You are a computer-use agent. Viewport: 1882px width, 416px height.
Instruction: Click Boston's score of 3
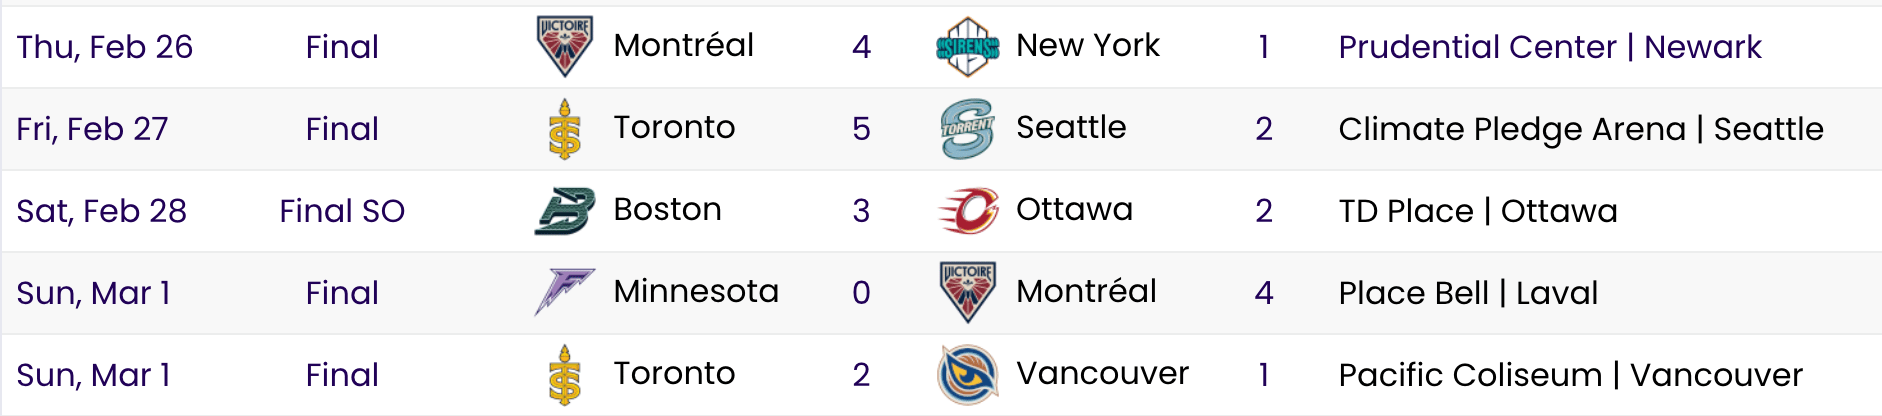[861, 211]
